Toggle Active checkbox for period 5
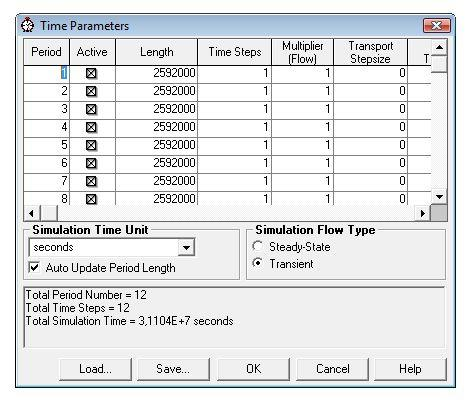The width and height of the screenshot is (473, 402). (91, 145)
